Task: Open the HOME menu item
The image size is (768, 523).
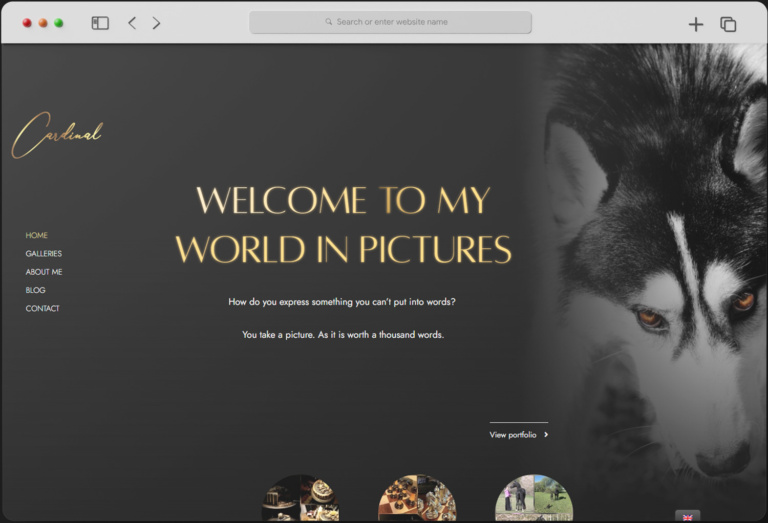Action: [x=36, y=235]
